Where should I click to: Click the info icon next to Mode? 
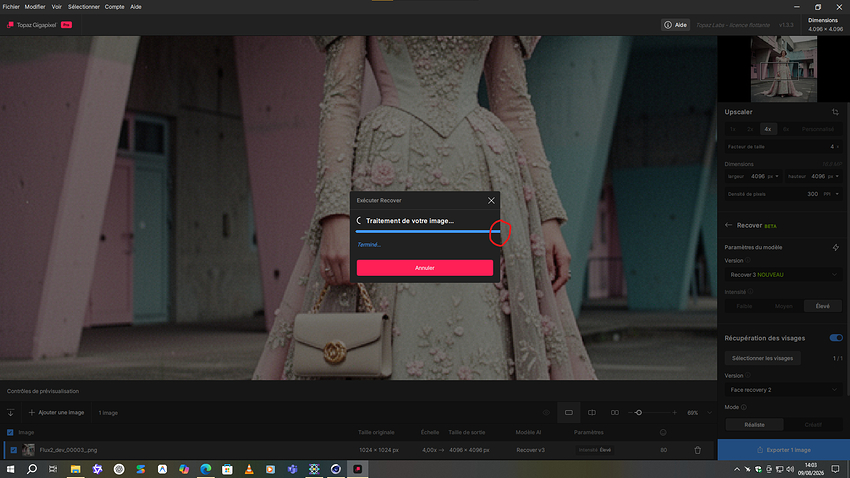744,407
